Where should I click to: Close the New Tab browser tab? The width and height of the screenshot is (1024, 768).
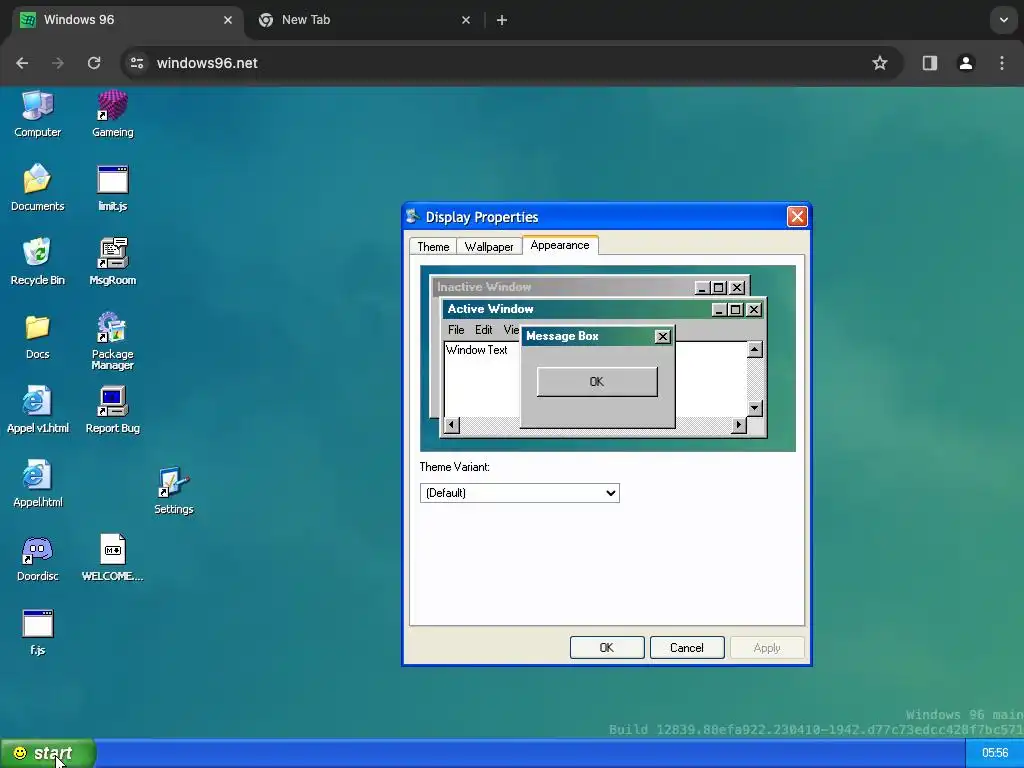(x=466, y=20)
